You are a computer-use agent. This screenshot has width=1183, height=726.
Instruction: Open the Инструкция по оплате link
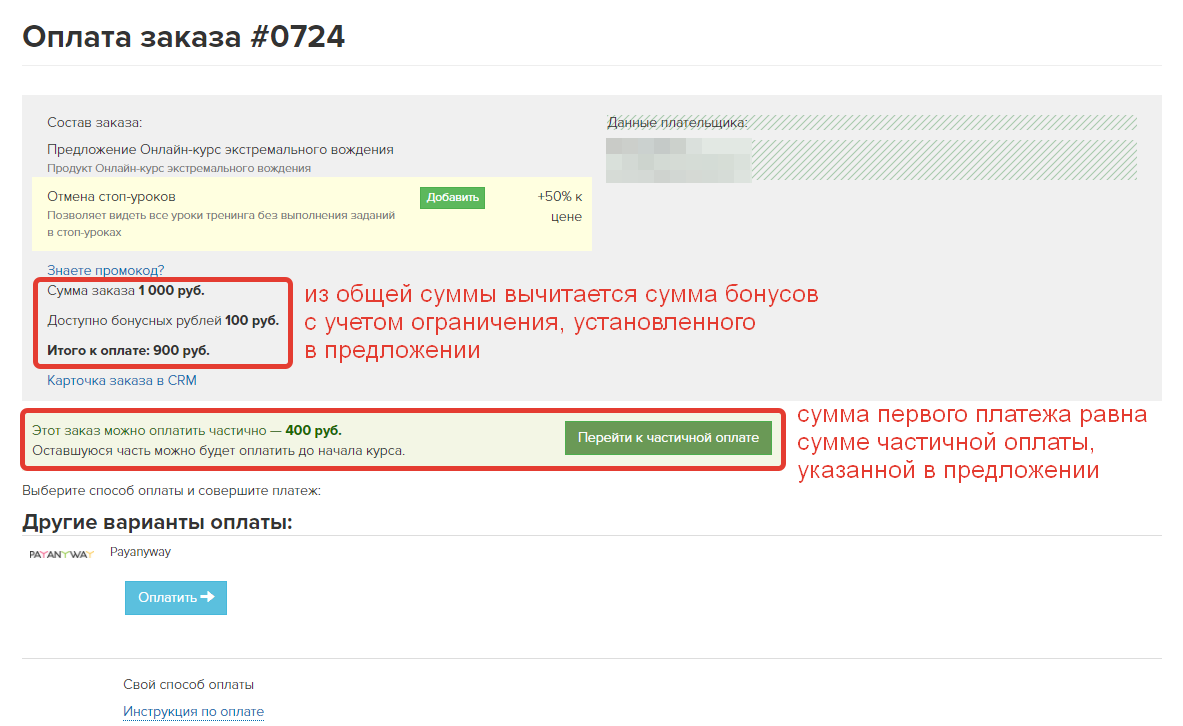(x=193, y=711)
